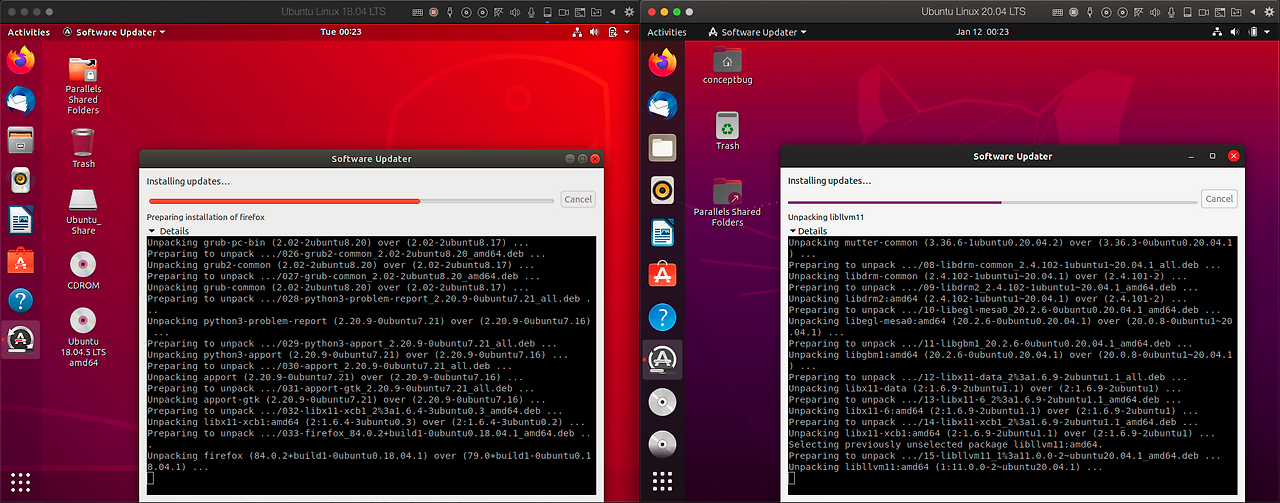This screenshot has height=503, width=1280.
Task: Show Applications grid in Ubuntu 18.04
Action: pos(20,481)
